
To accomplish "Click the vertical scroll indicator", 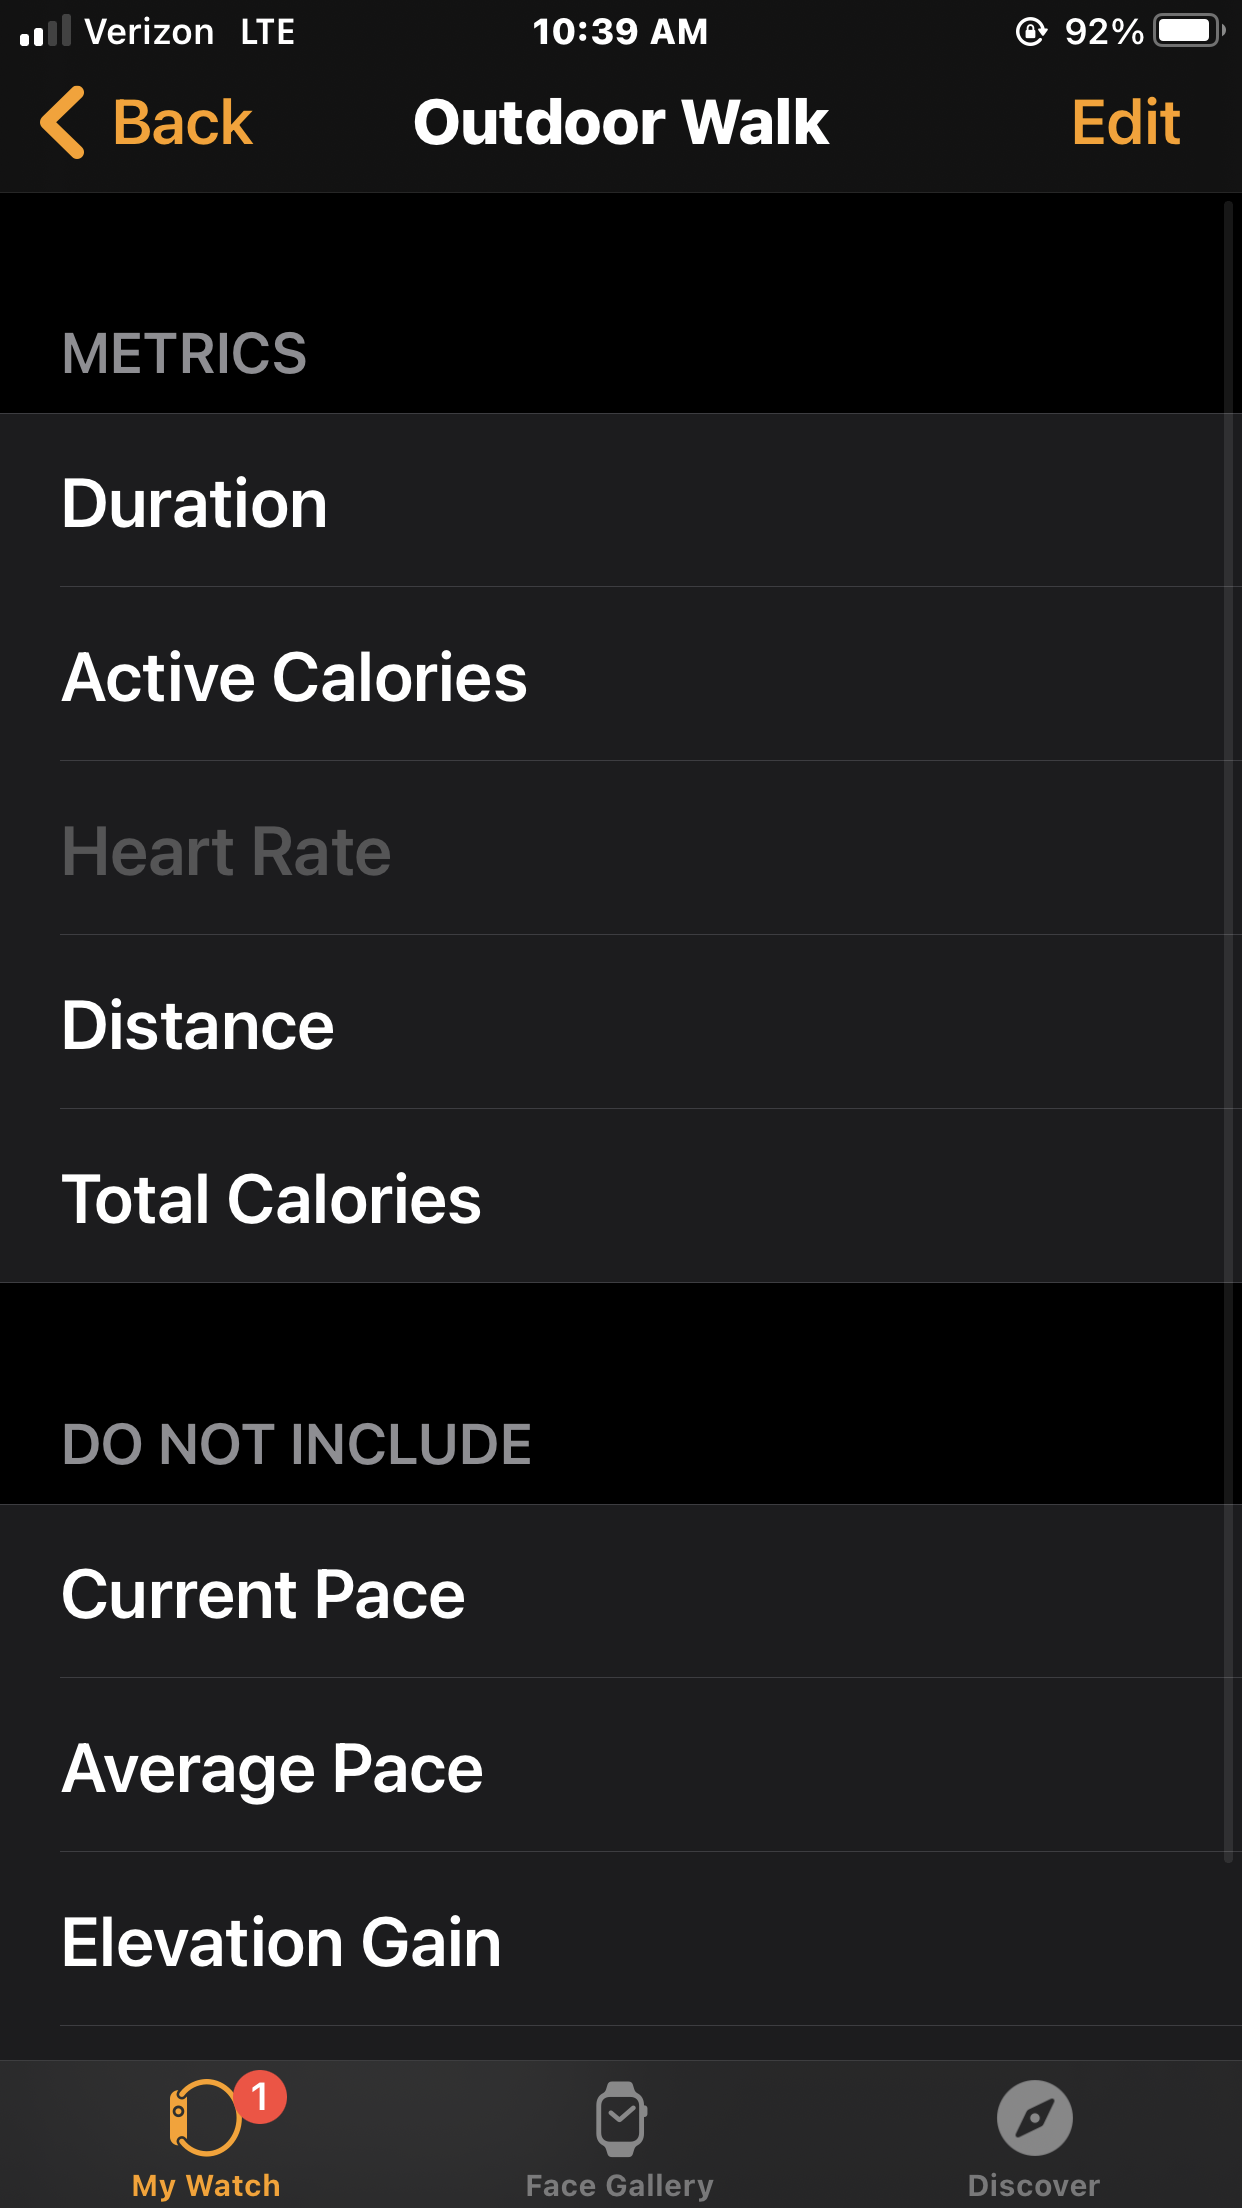I will tap(1229, 1030).
